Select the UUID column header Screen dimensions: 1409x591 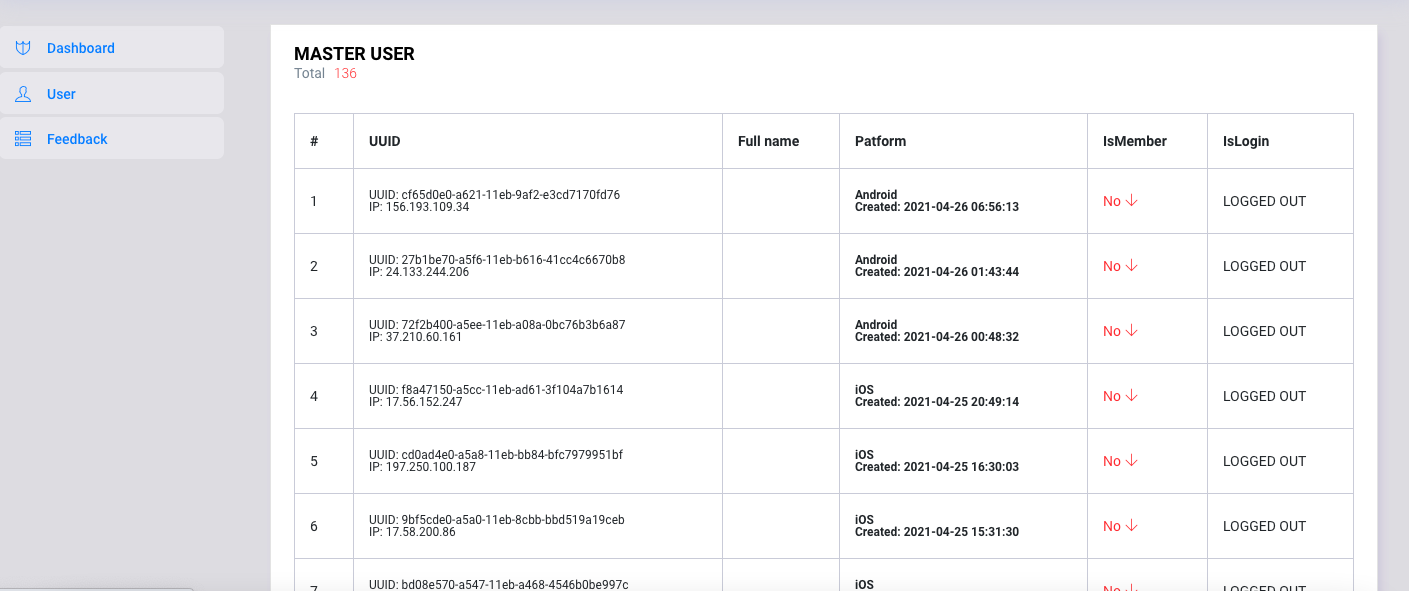[385, 141]
